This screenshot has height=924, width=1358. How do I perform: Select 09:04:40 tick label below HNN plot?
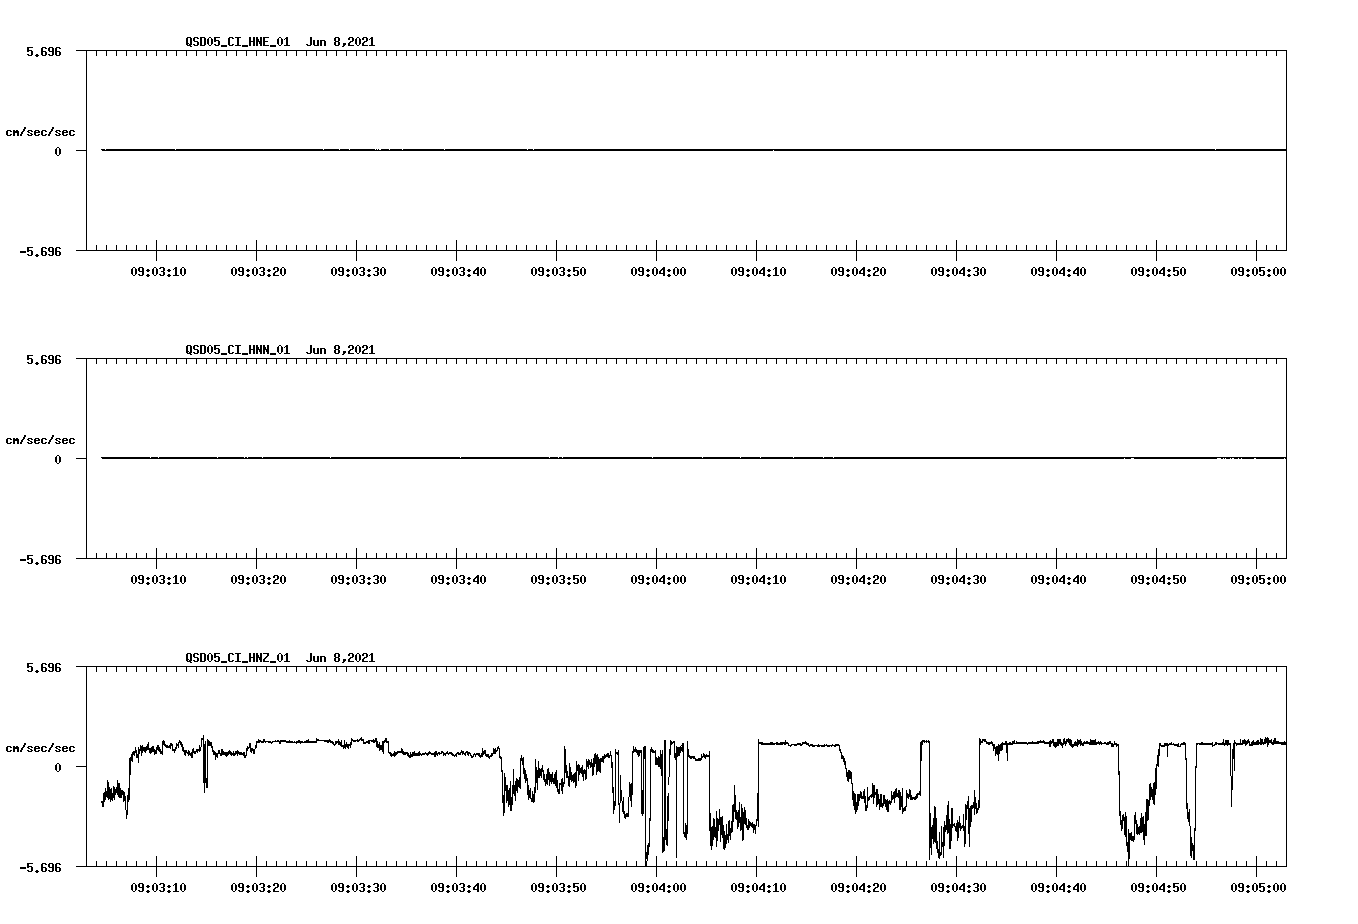tap(1058, 580)
